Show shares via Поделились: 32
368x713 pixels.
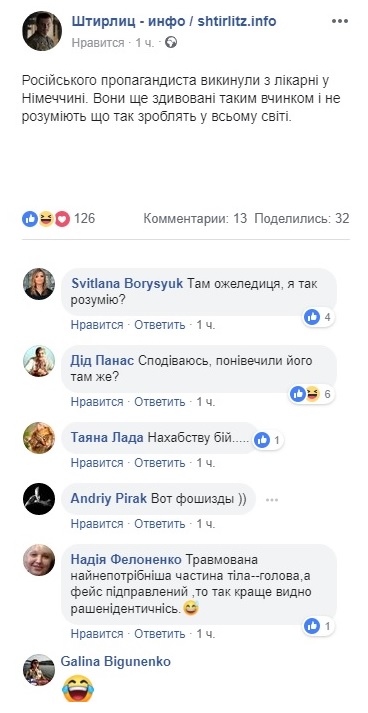(302, 219)
